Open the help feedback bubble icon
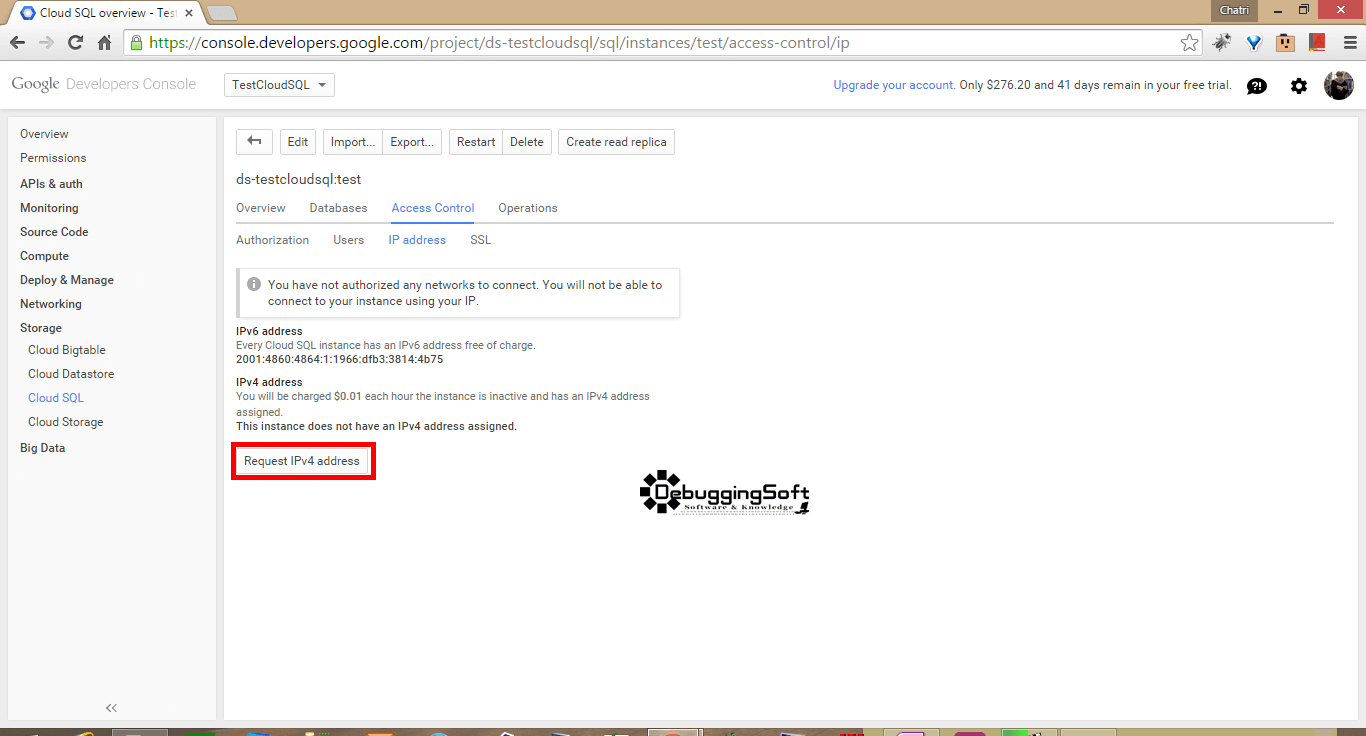The height and width of the screenshot is (736, 1366). point(1256,86)
